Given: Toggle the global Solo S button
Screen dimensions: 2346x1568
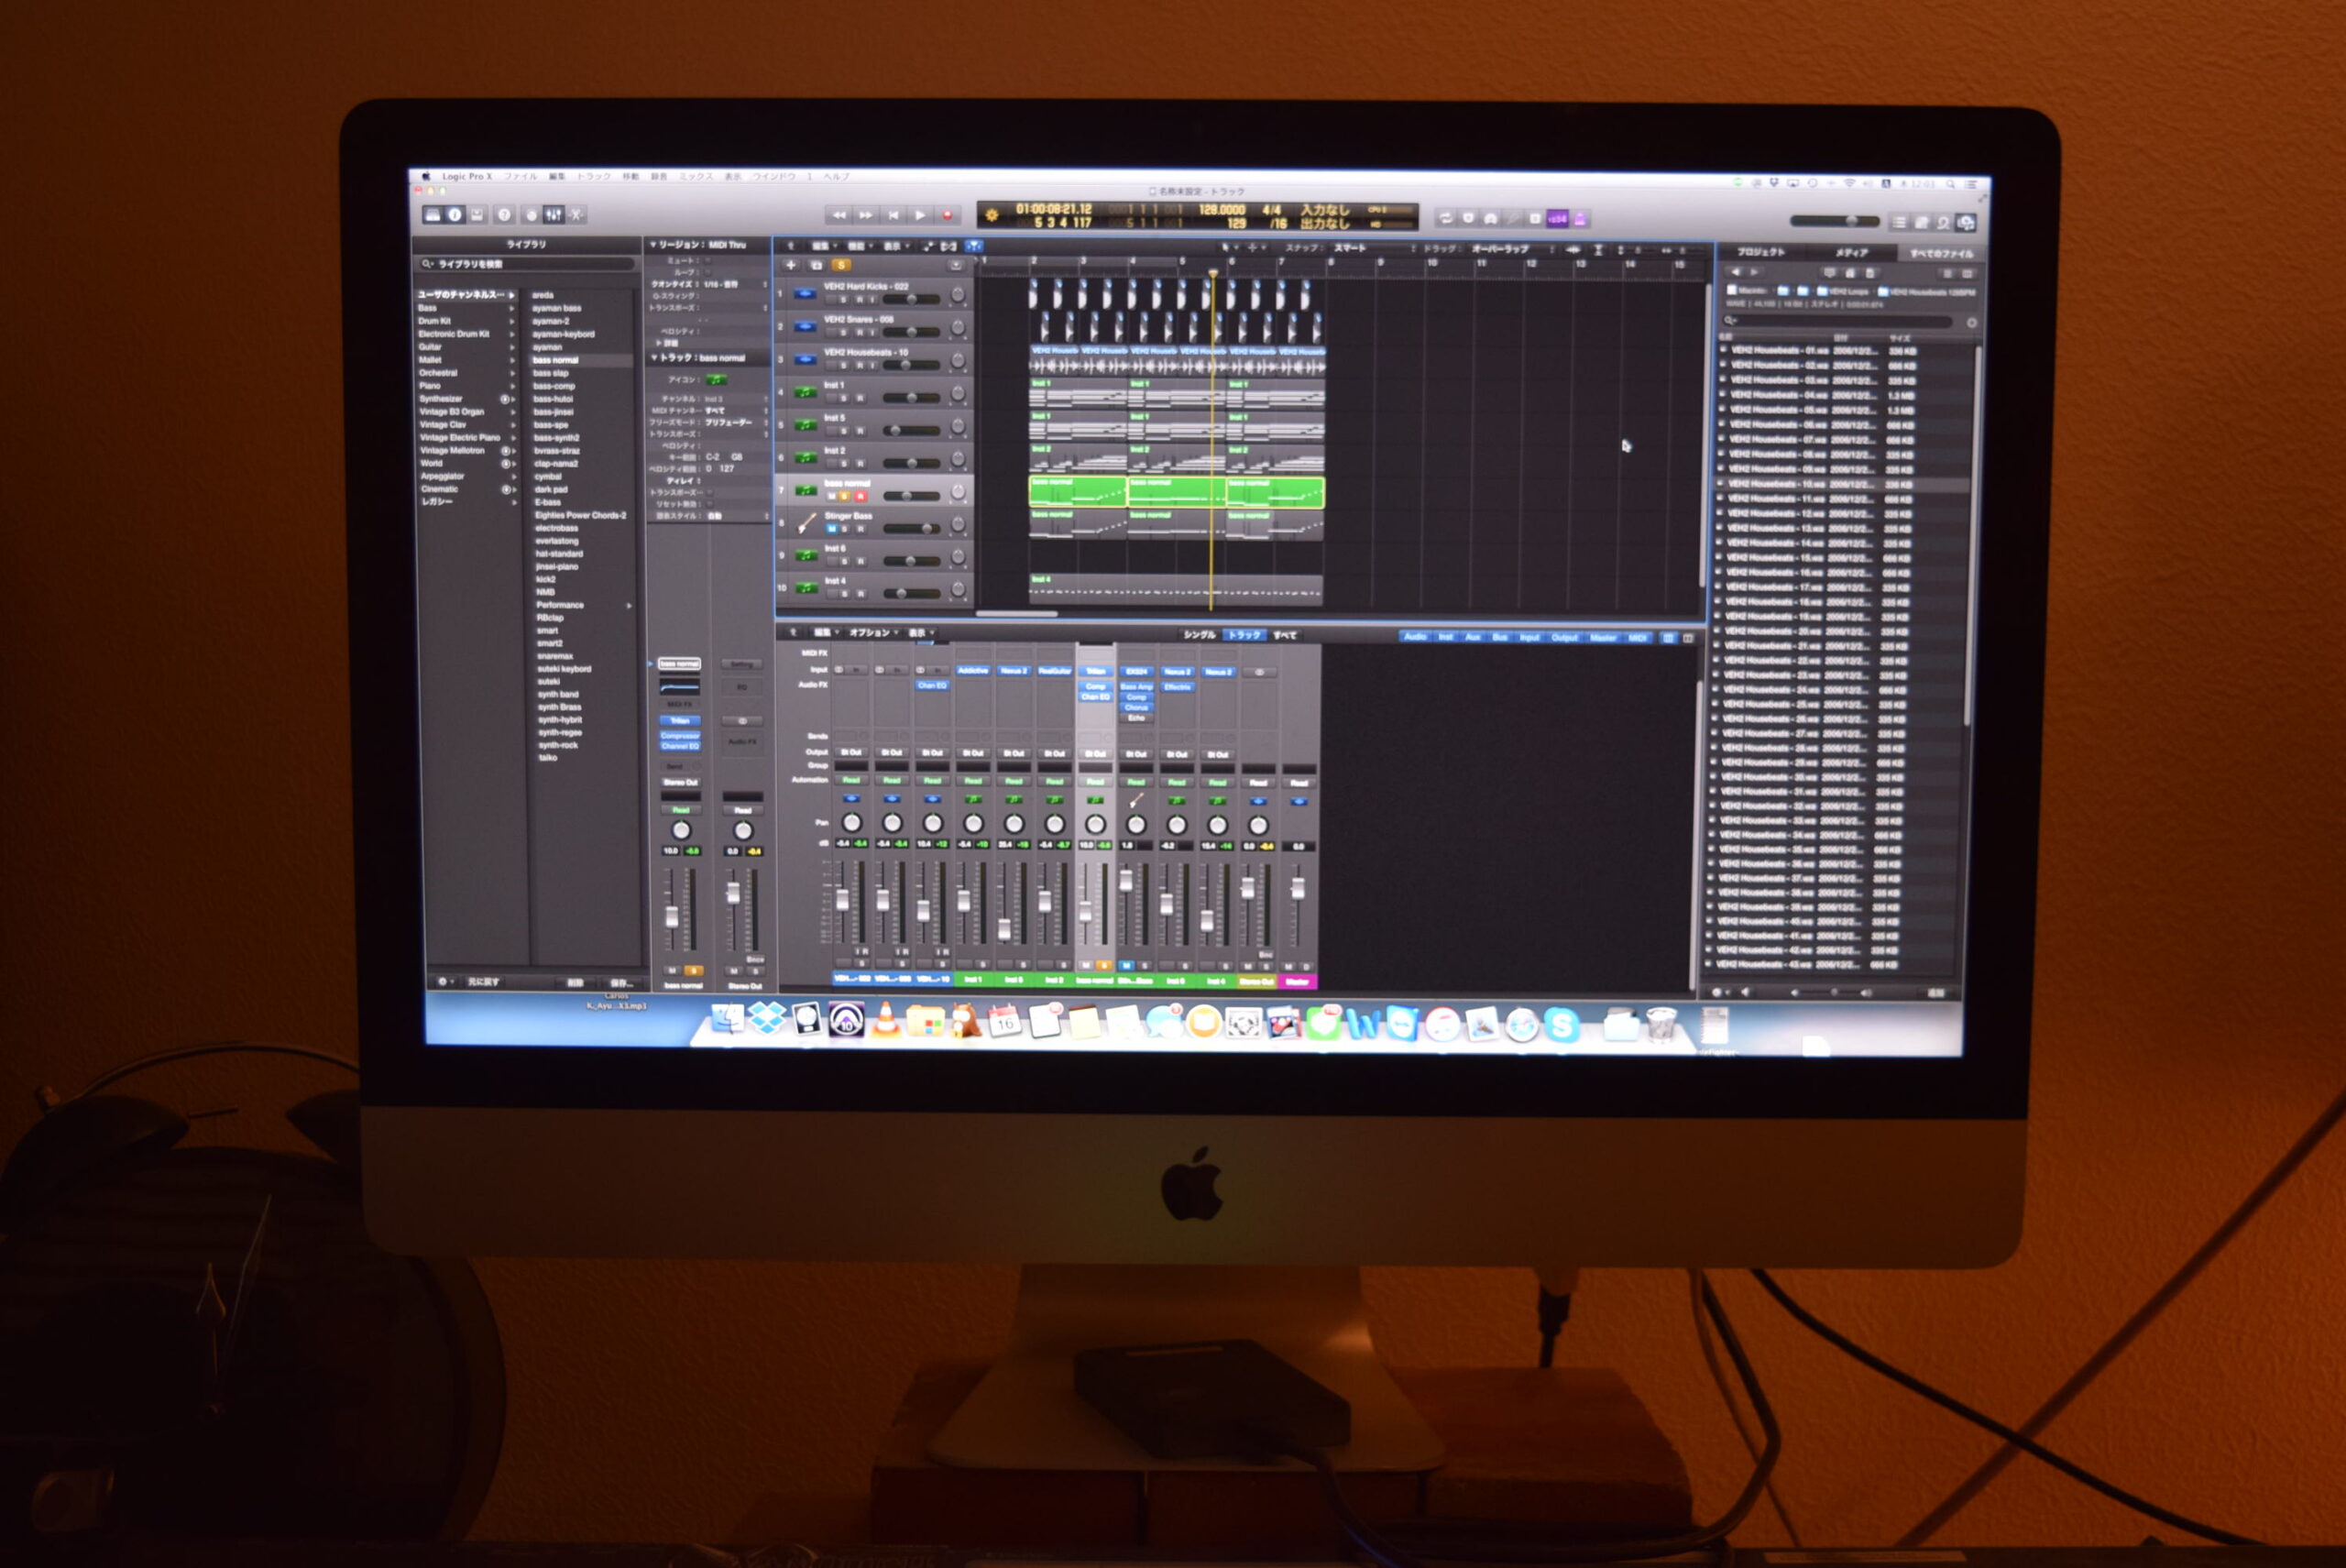Looking at the screenshot, I should tap(841, 265).
